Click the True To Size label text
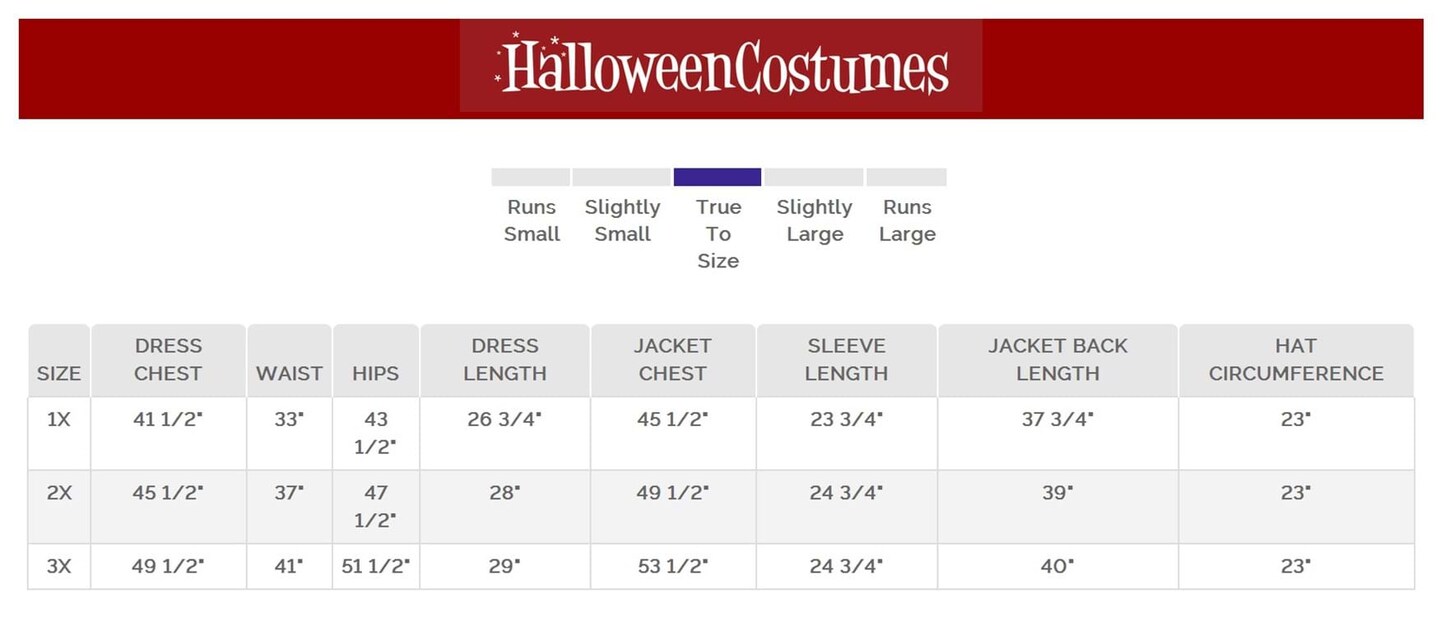 (x=718, y=234)
